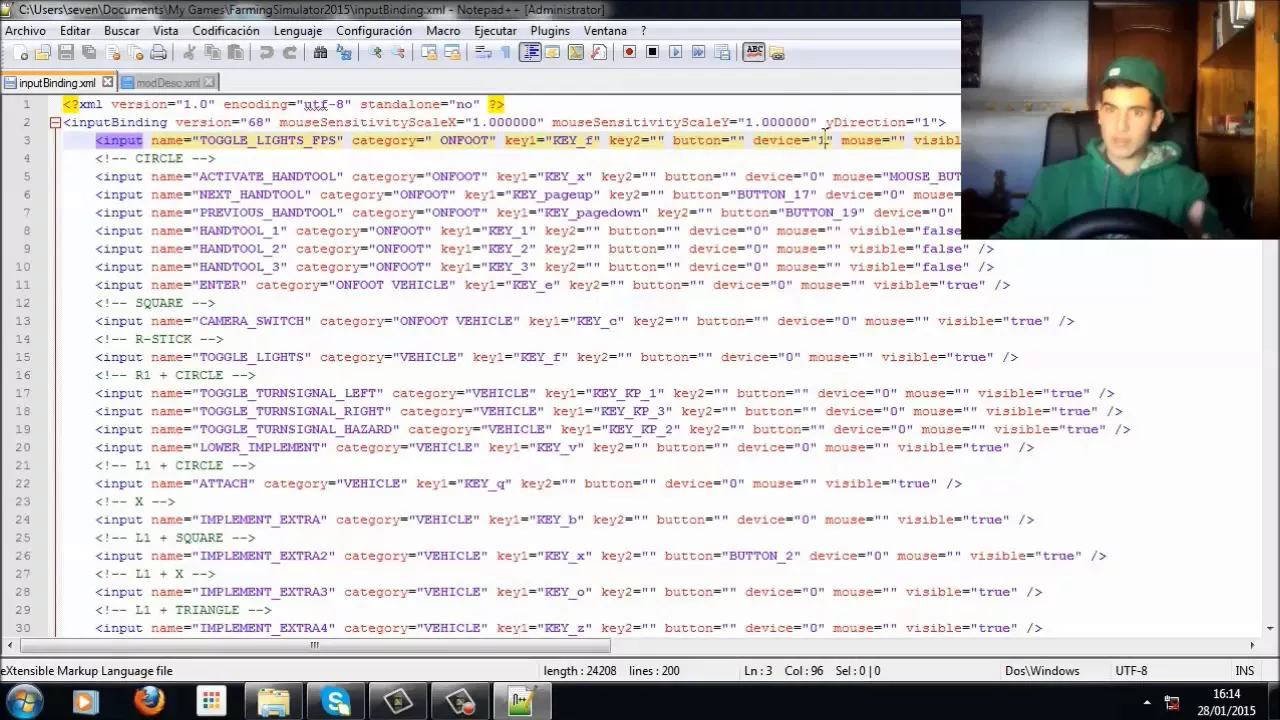Open the ? help menu
The height and width of the screenshot is (720, 1280).
coord(643,31)
